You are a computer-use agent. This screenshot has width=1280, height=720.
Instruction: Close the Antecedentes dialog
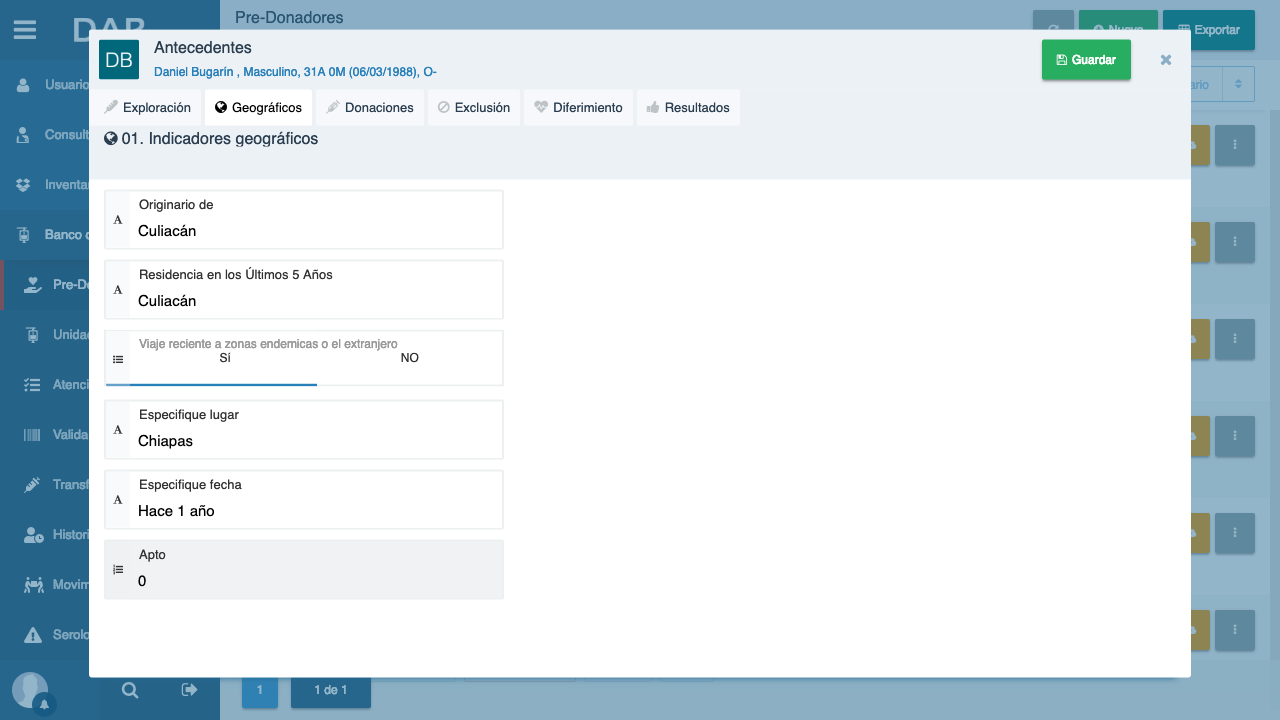(x=1166, y=60)
